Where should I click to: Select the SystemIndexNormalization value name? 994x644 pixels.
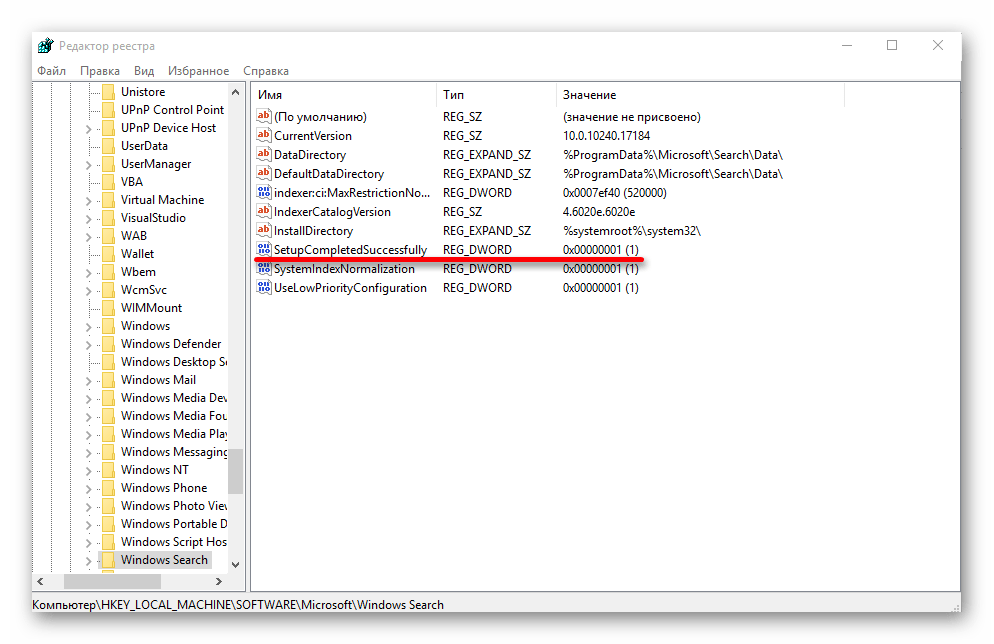pos(344,269)
